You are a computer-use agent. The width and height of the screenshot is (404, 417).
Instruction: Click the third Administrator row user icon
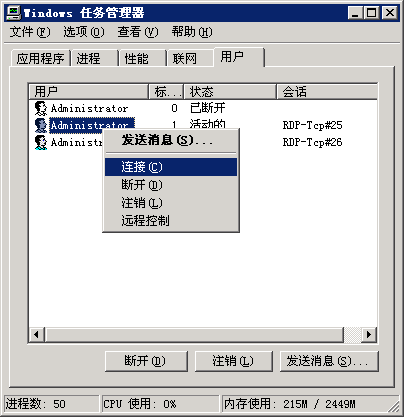[x=41, y=142]
